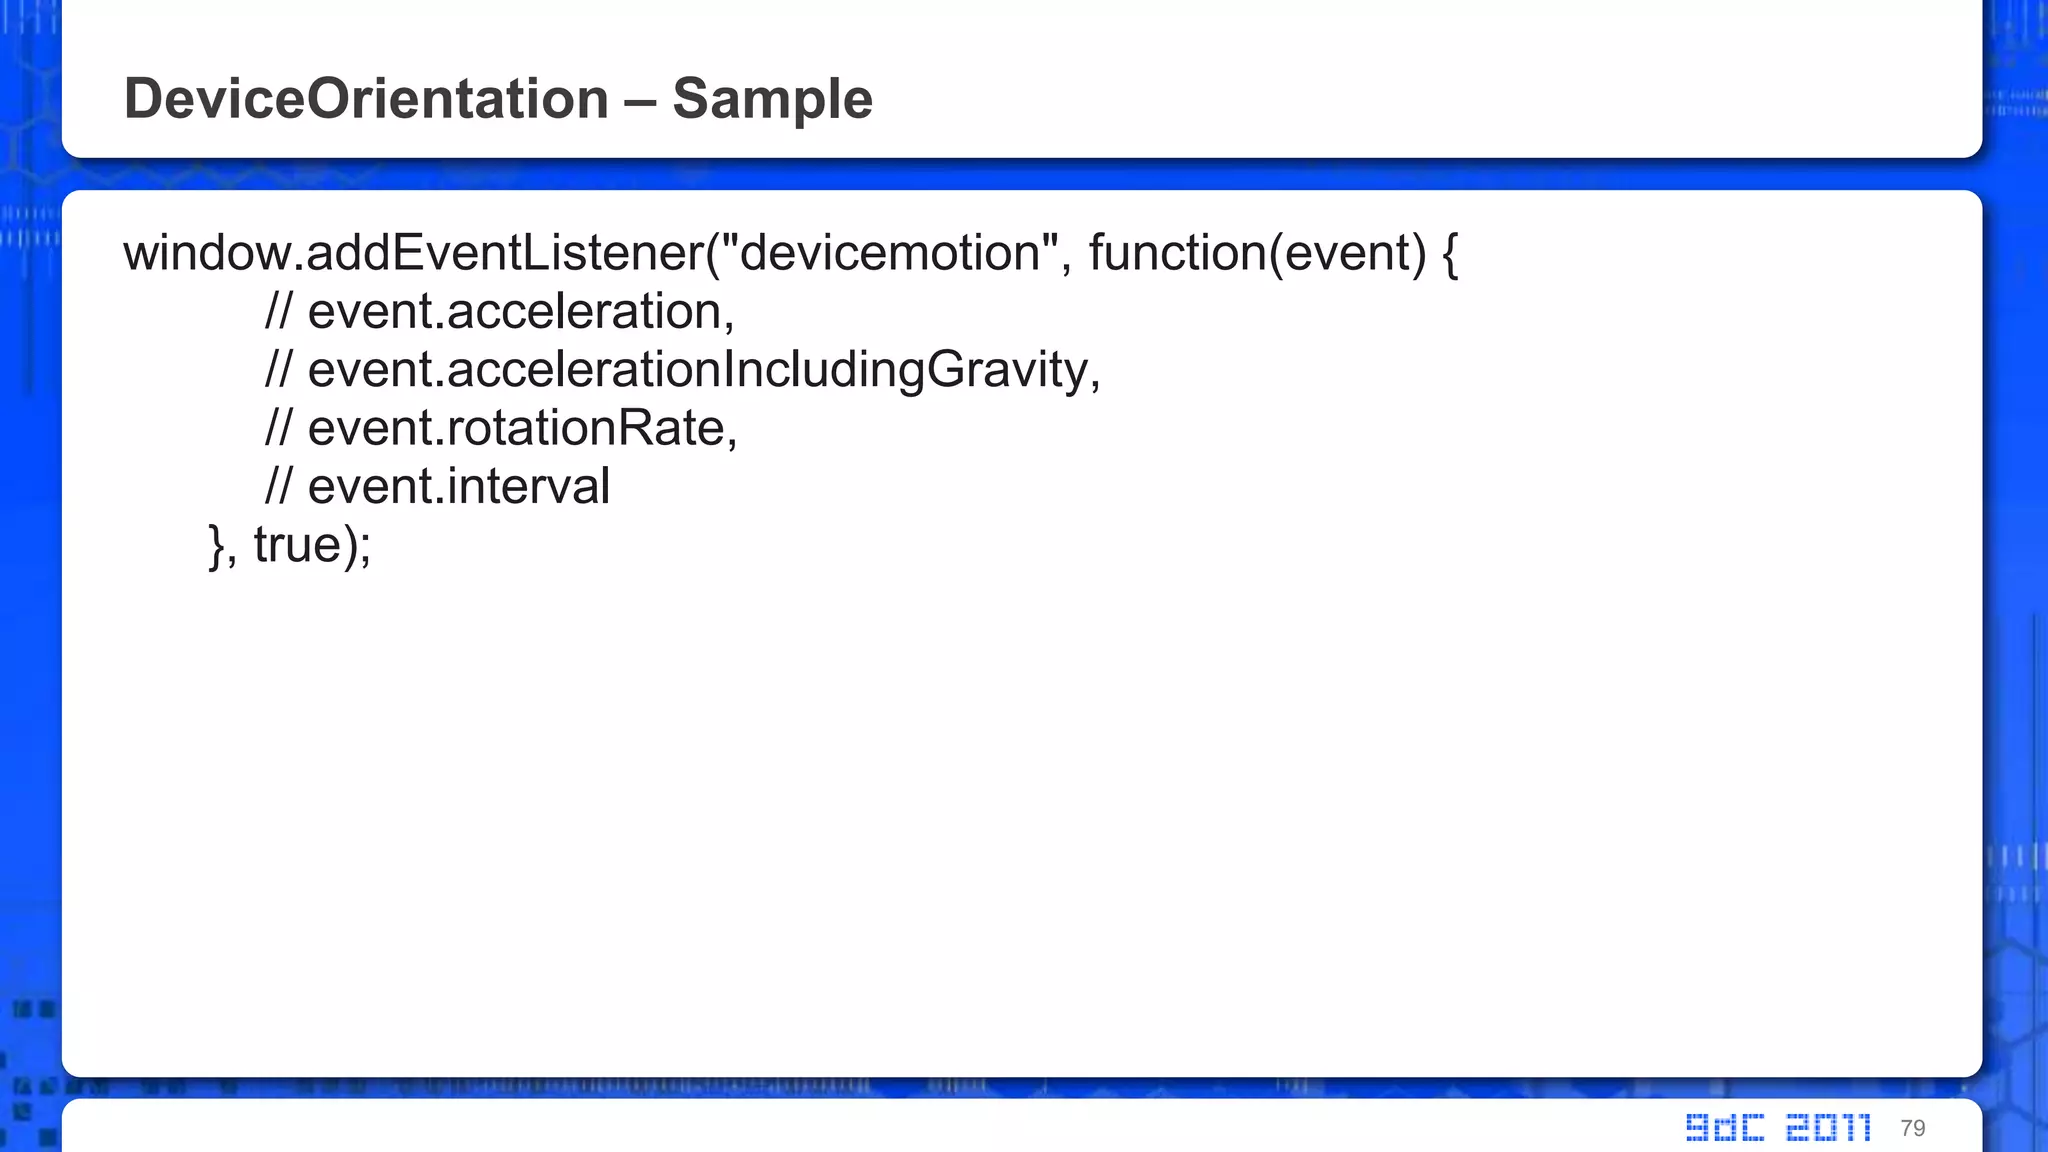This screenshot has height=1152, width=2048.
Task: Click the word Sample in title
Action: (x=773, y=99)
